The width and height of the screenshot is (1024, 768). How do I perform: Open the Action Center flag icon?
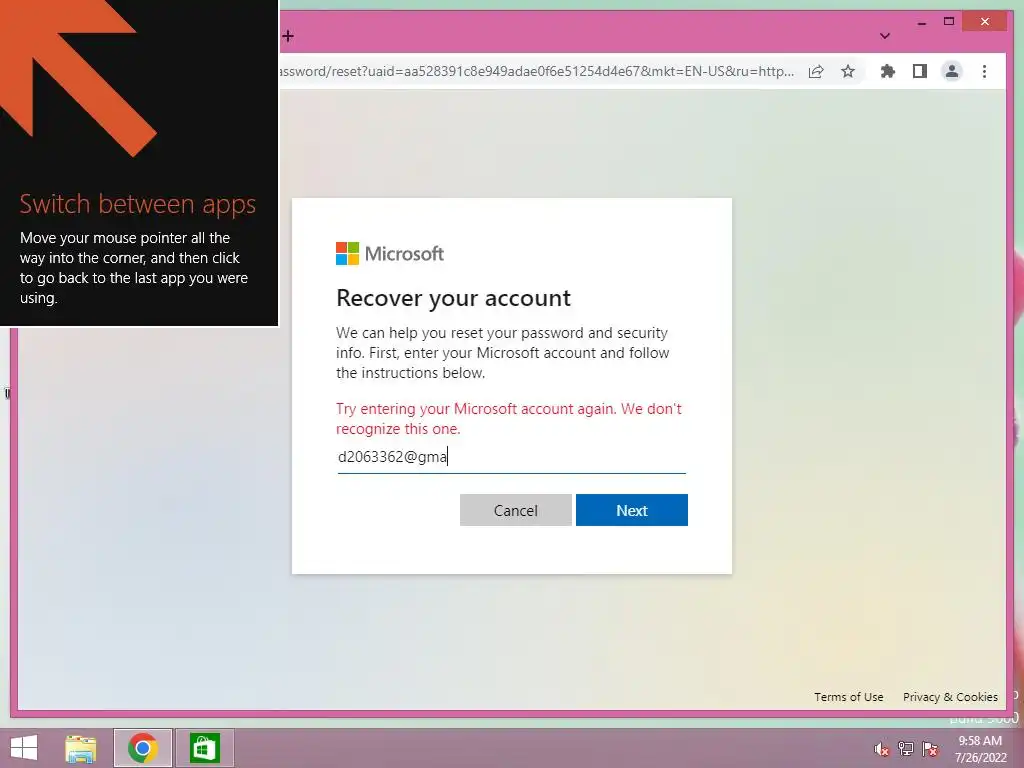(x=930, y=749)
